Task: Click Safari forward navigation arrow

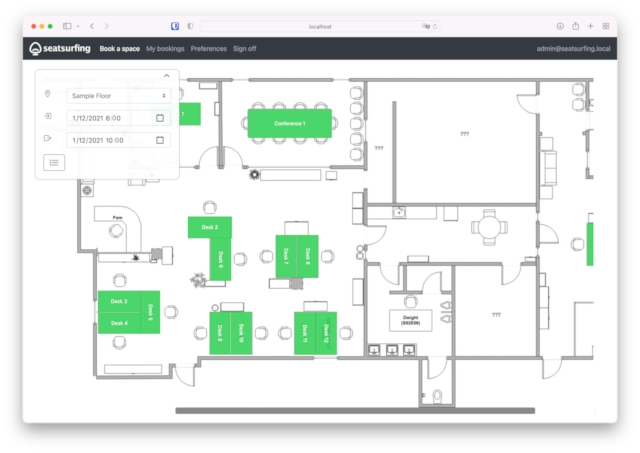Action: [107, 26]
